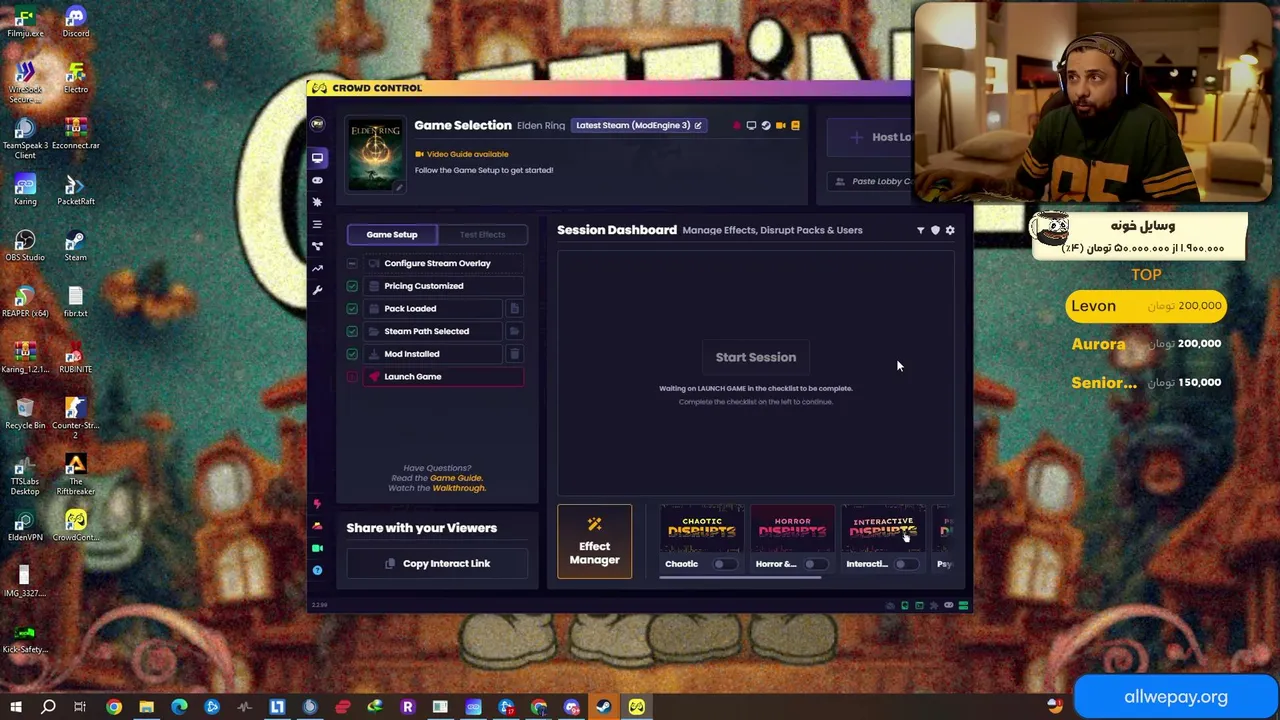Toggle Configure Stream Overlay checkbox
The image size is (1280, 720).
[x=352, y=263]
